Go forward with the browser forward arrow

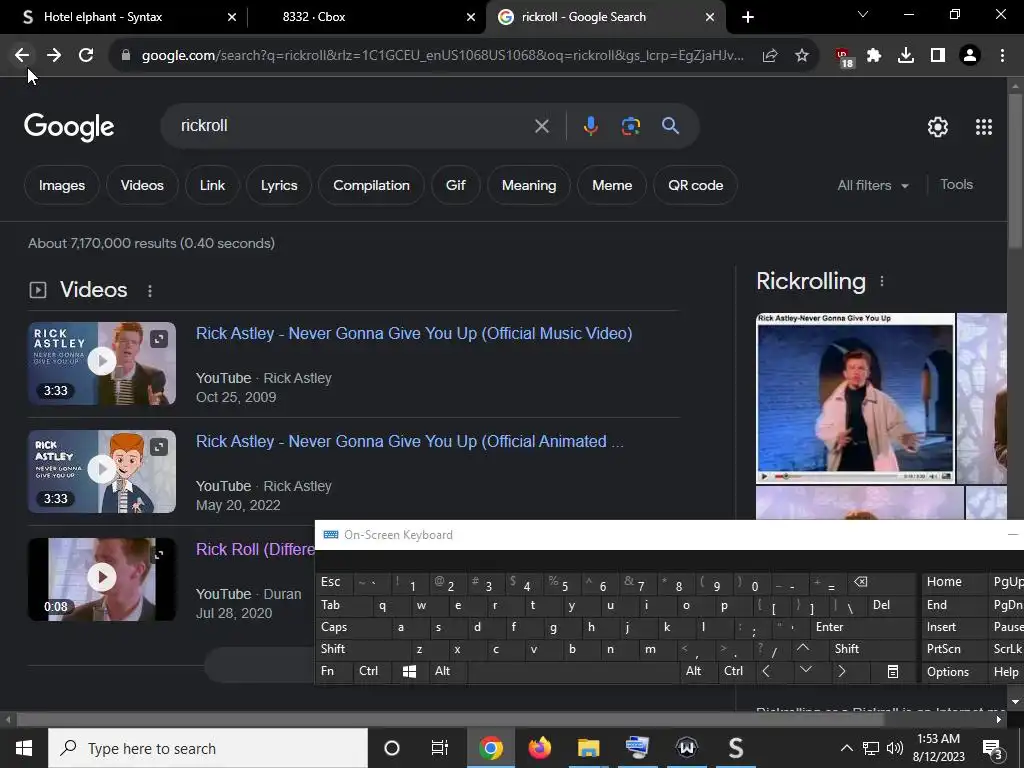(x=54, y=56)
